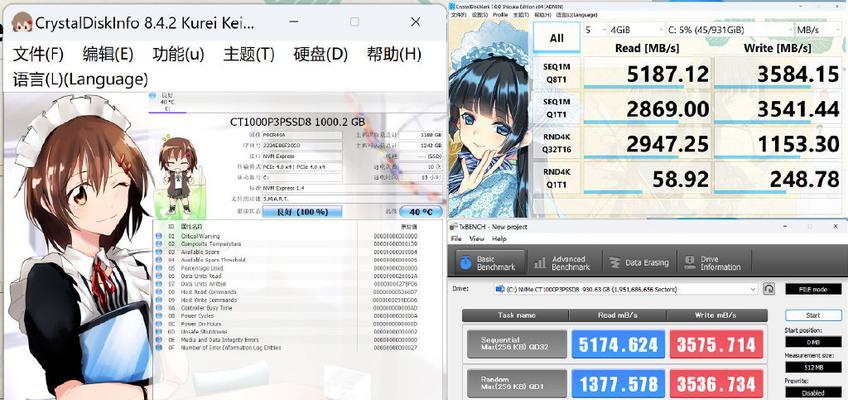Switch to the Data Erasing tab in TxBENCH
848x400 pixels.
638,263
